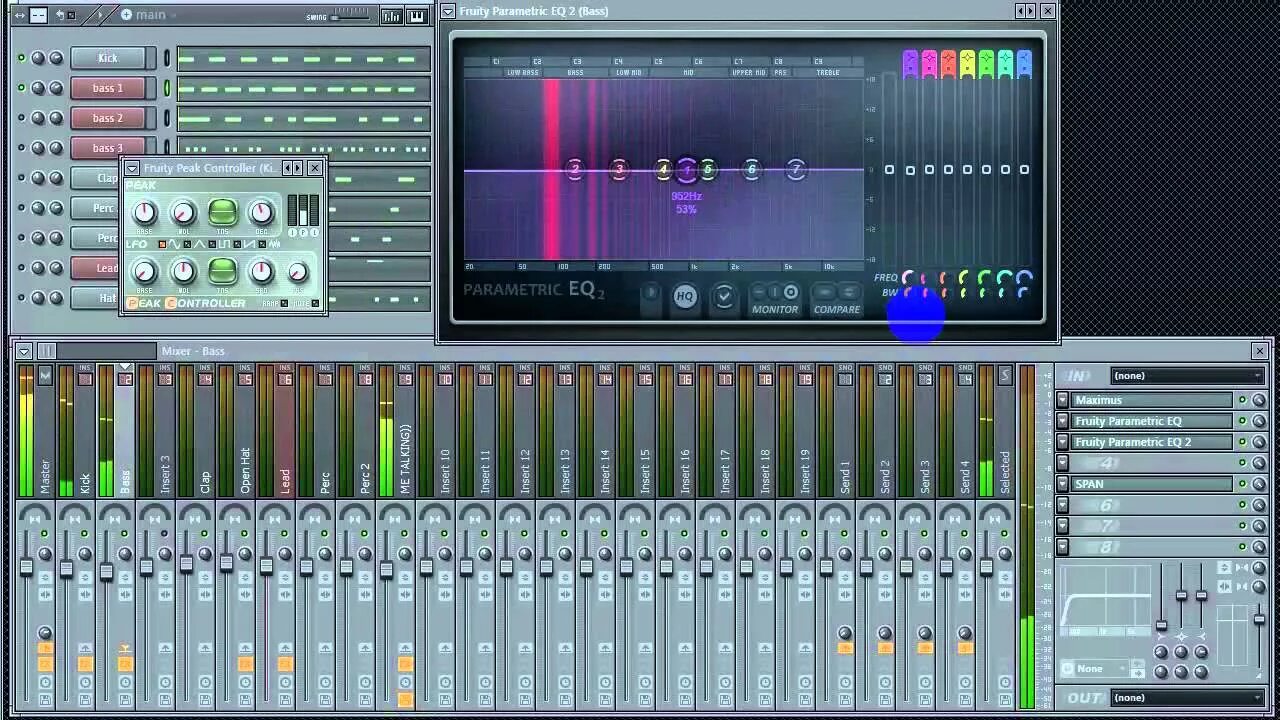
Task: Click the "main" pattern name selector
Action: (x=150, y=15)
